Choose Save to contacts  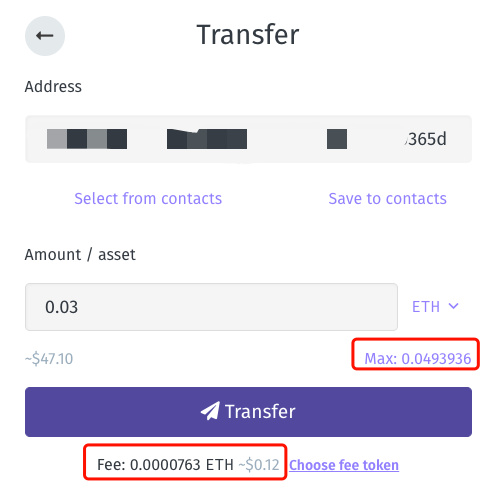coord(387,198)
